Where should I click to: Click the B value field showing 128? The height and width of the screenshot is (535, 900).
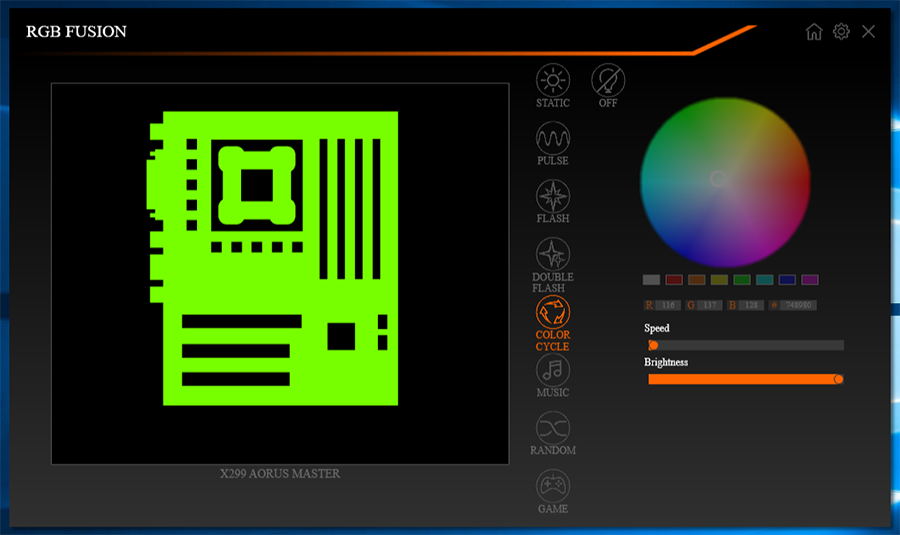pyautogui.click(x=751, y=305)
